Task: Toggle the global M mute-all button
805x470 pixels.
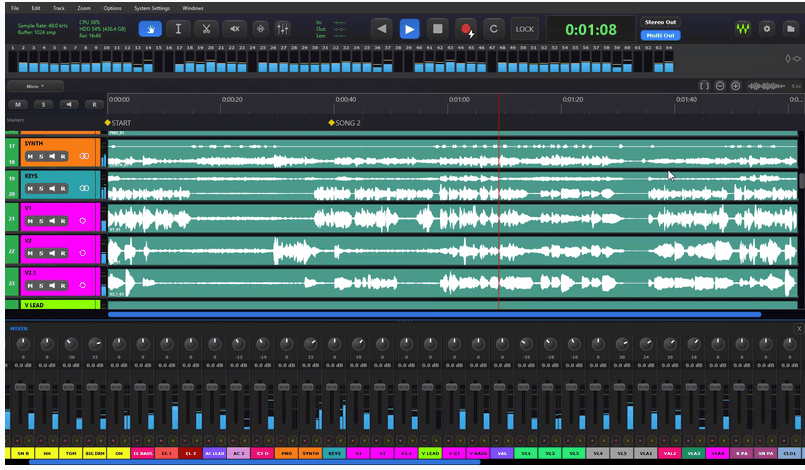Action: coord(18,104)
